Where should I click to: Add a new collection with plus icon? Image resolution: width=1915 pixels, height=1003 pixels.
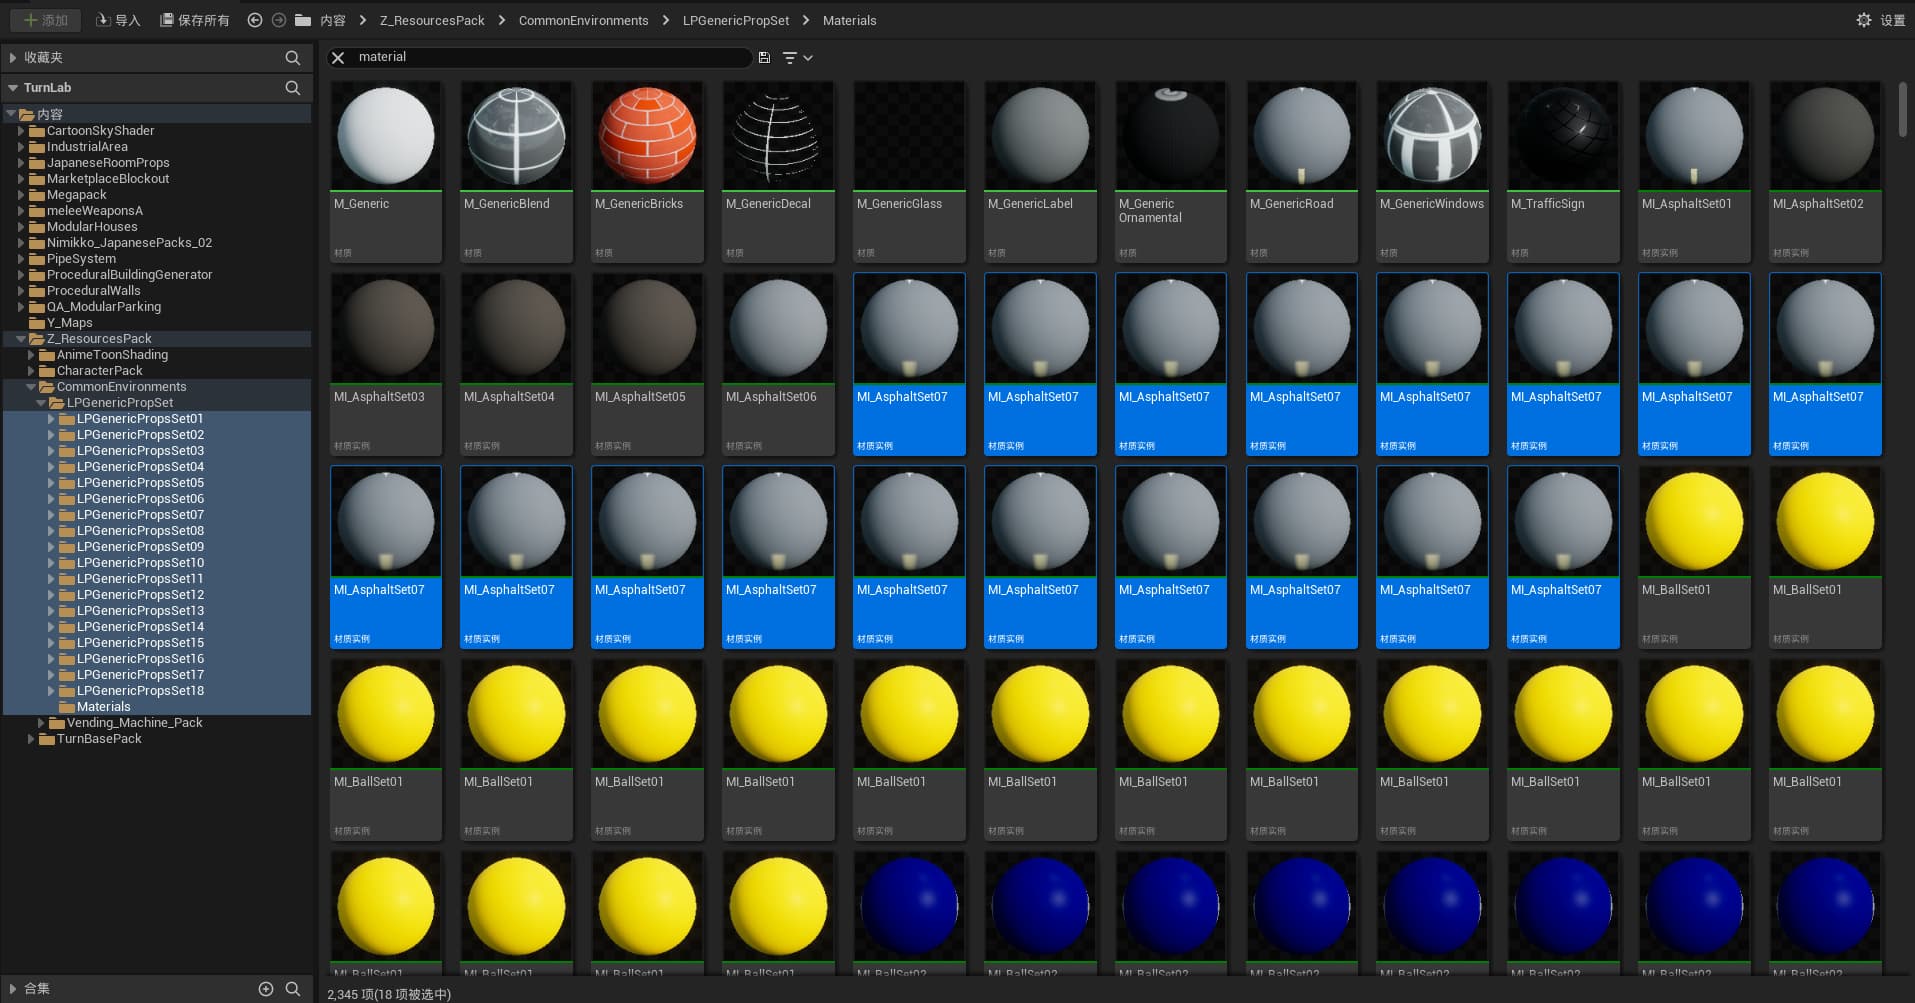coord(266,989)
